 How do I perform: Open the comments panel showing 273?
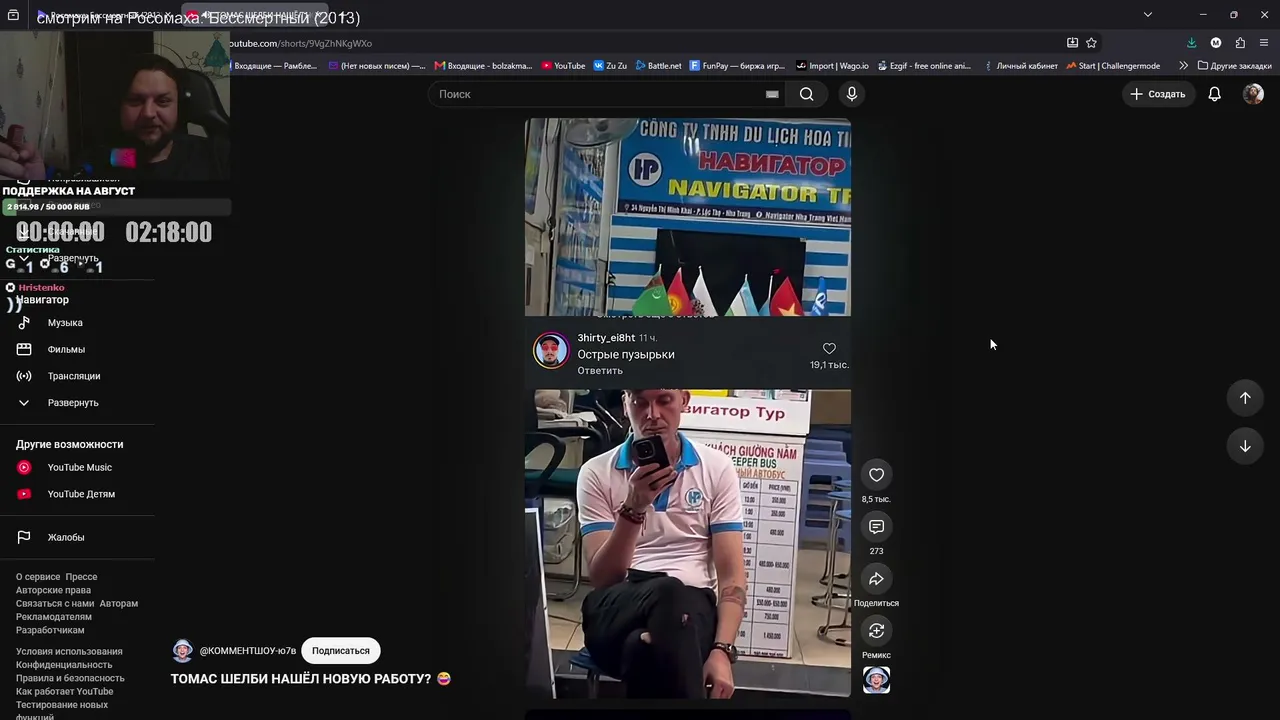pyautogui.click(x=876, y=527)
